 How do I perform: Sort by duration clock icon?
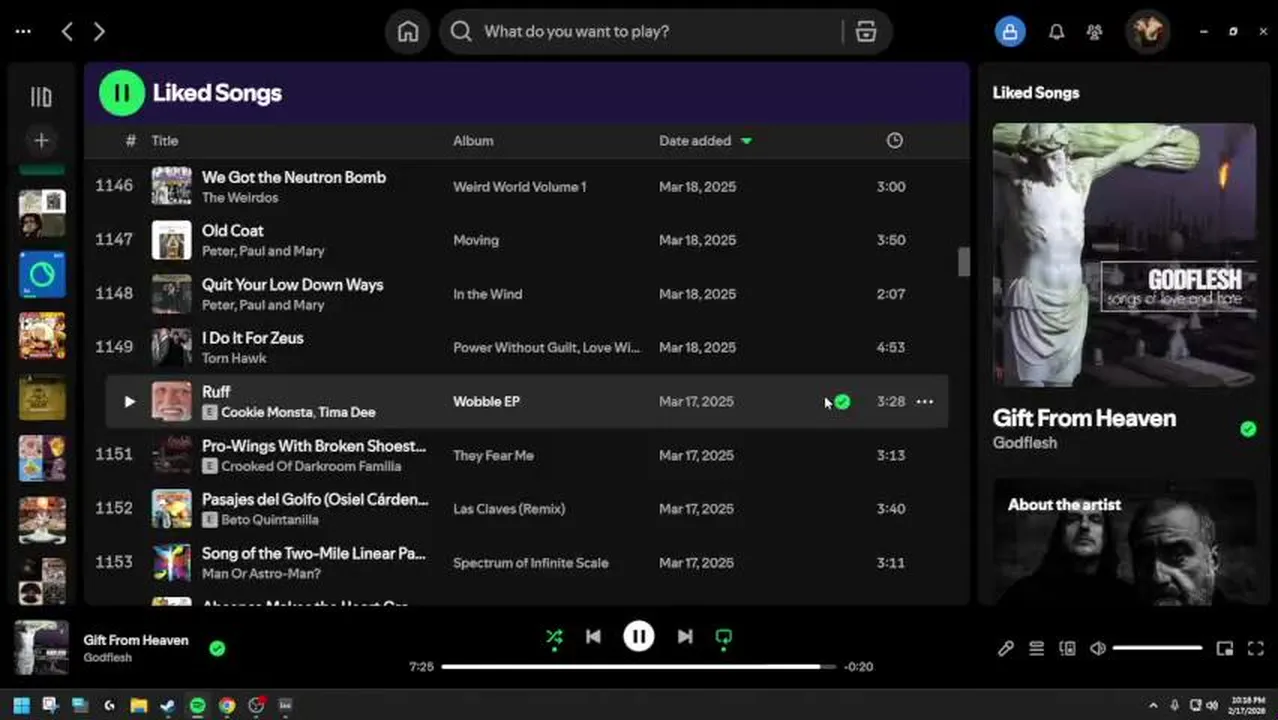[894, 141]
